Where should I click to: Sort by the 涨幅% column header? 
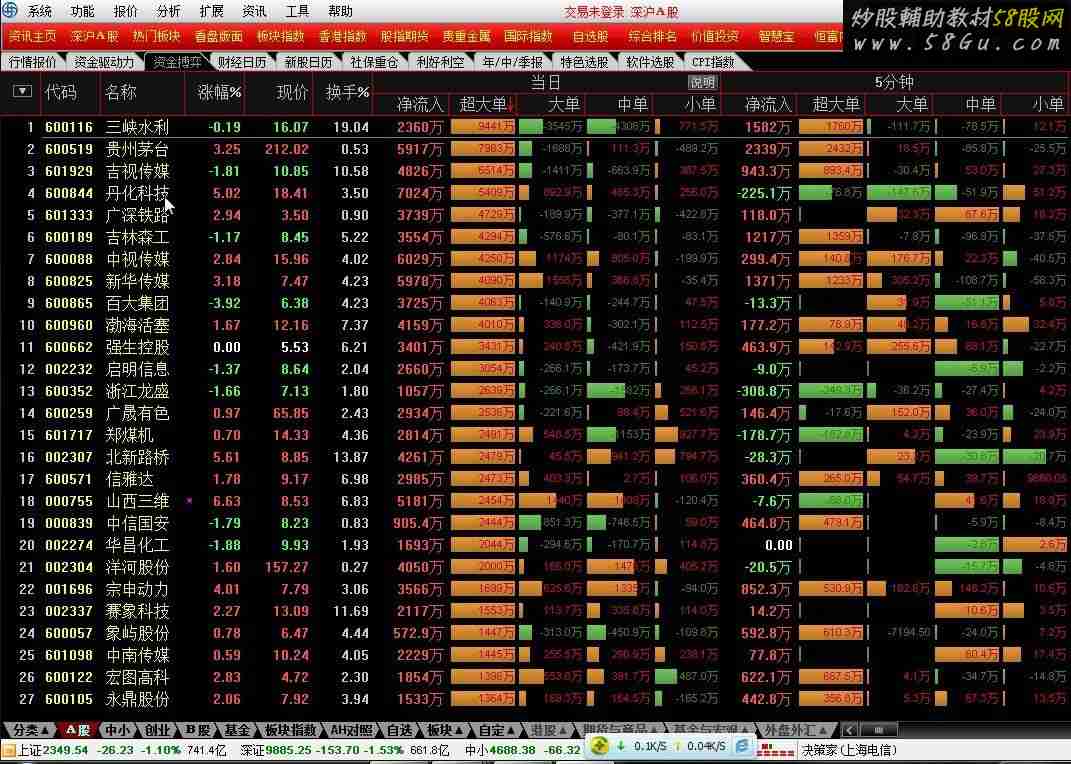(x=219, y=92)
